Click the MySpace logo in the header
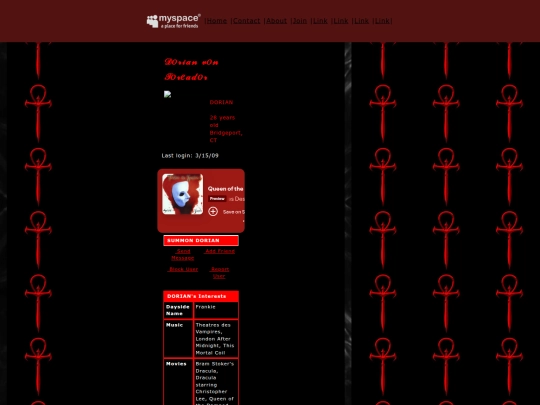Screen dimensions: 540x405 point(174,21)
